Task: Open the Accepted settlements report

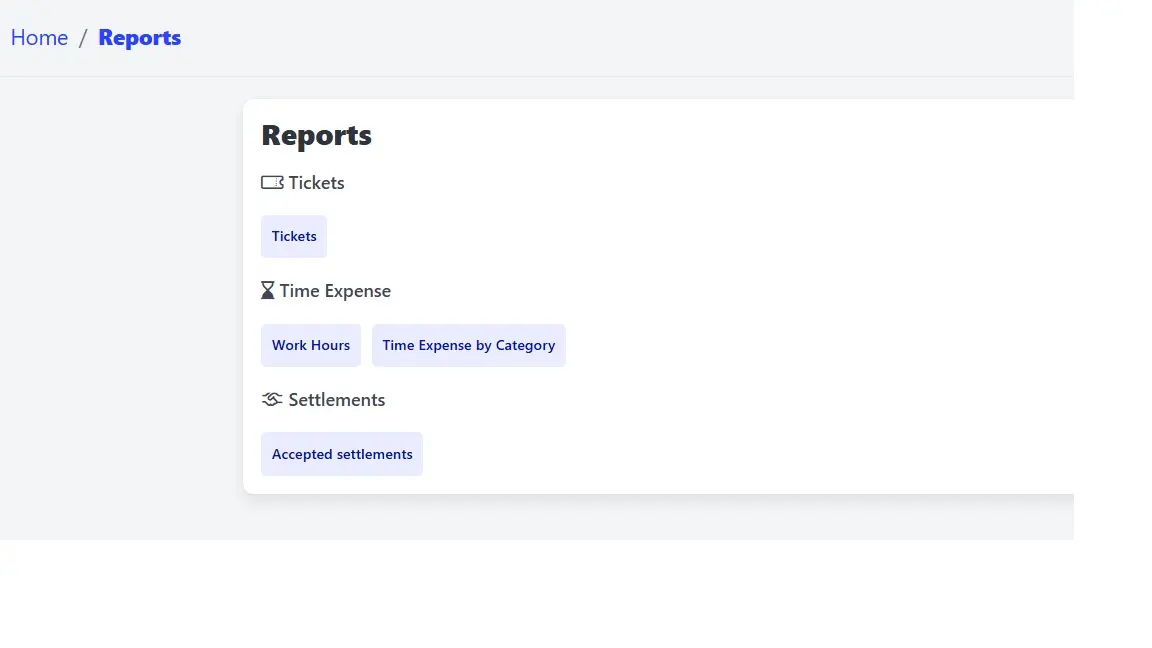Action: [342, 454]
